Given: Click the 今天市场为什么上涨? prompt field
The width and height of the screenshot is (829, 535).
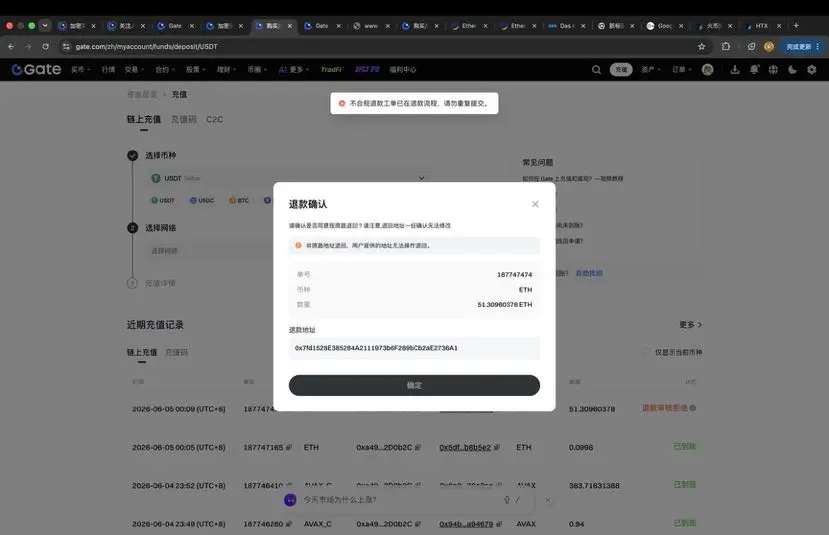Looking at the screenshot, I should [x=339, y=500].
